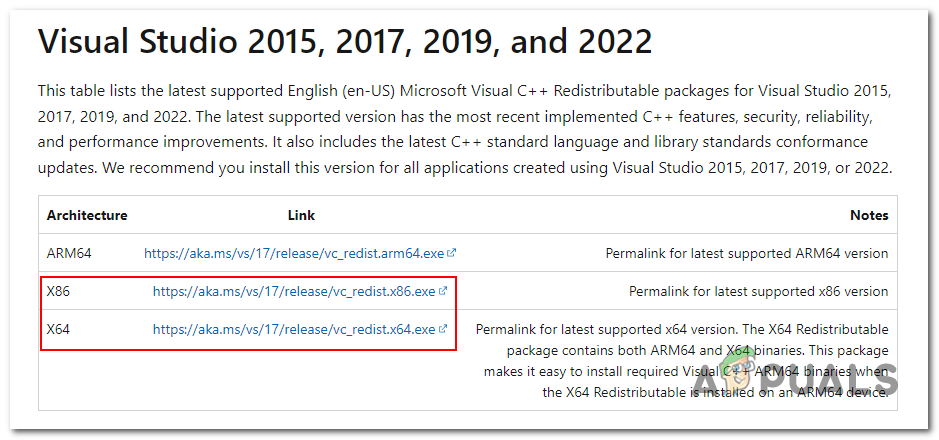Open the ARM64 vc_redist.arm64.exe download link
This screenshot has height=440, width=939.
(295, 253)
